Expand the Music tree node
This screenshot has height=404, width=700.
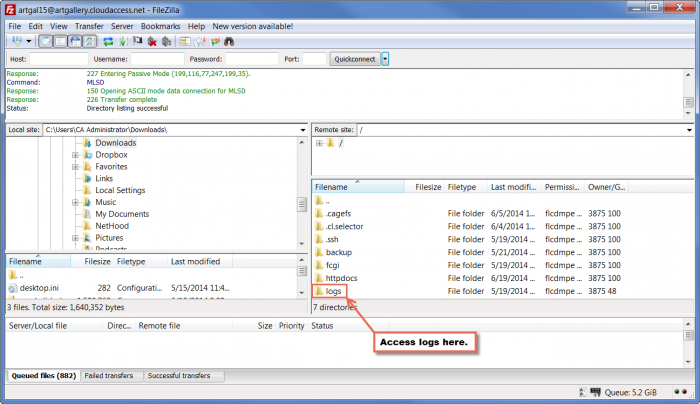pos(75,202)
